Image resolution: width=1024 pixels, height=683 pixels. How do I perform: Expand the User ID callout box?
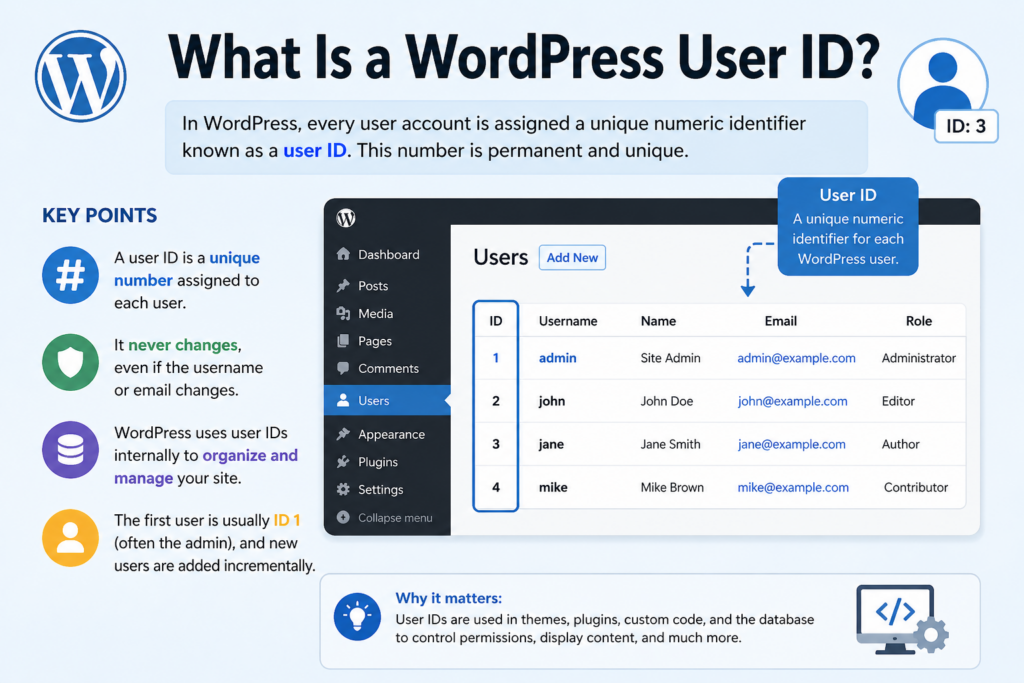coord(847,226)
